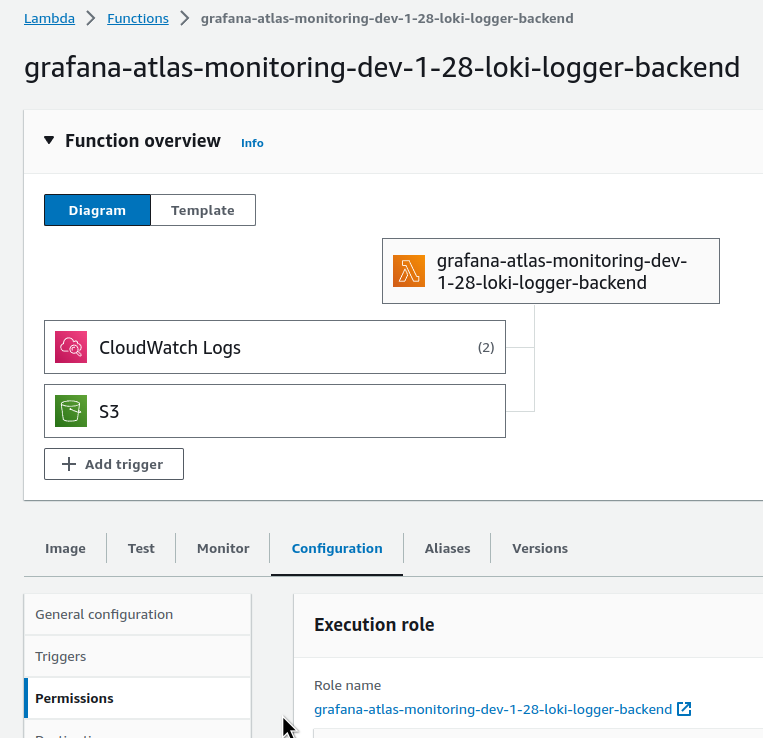The image size is (763, 738).
Task: Go to the Aliases tab
Action: pyautogui.click(x=447, y=548)
